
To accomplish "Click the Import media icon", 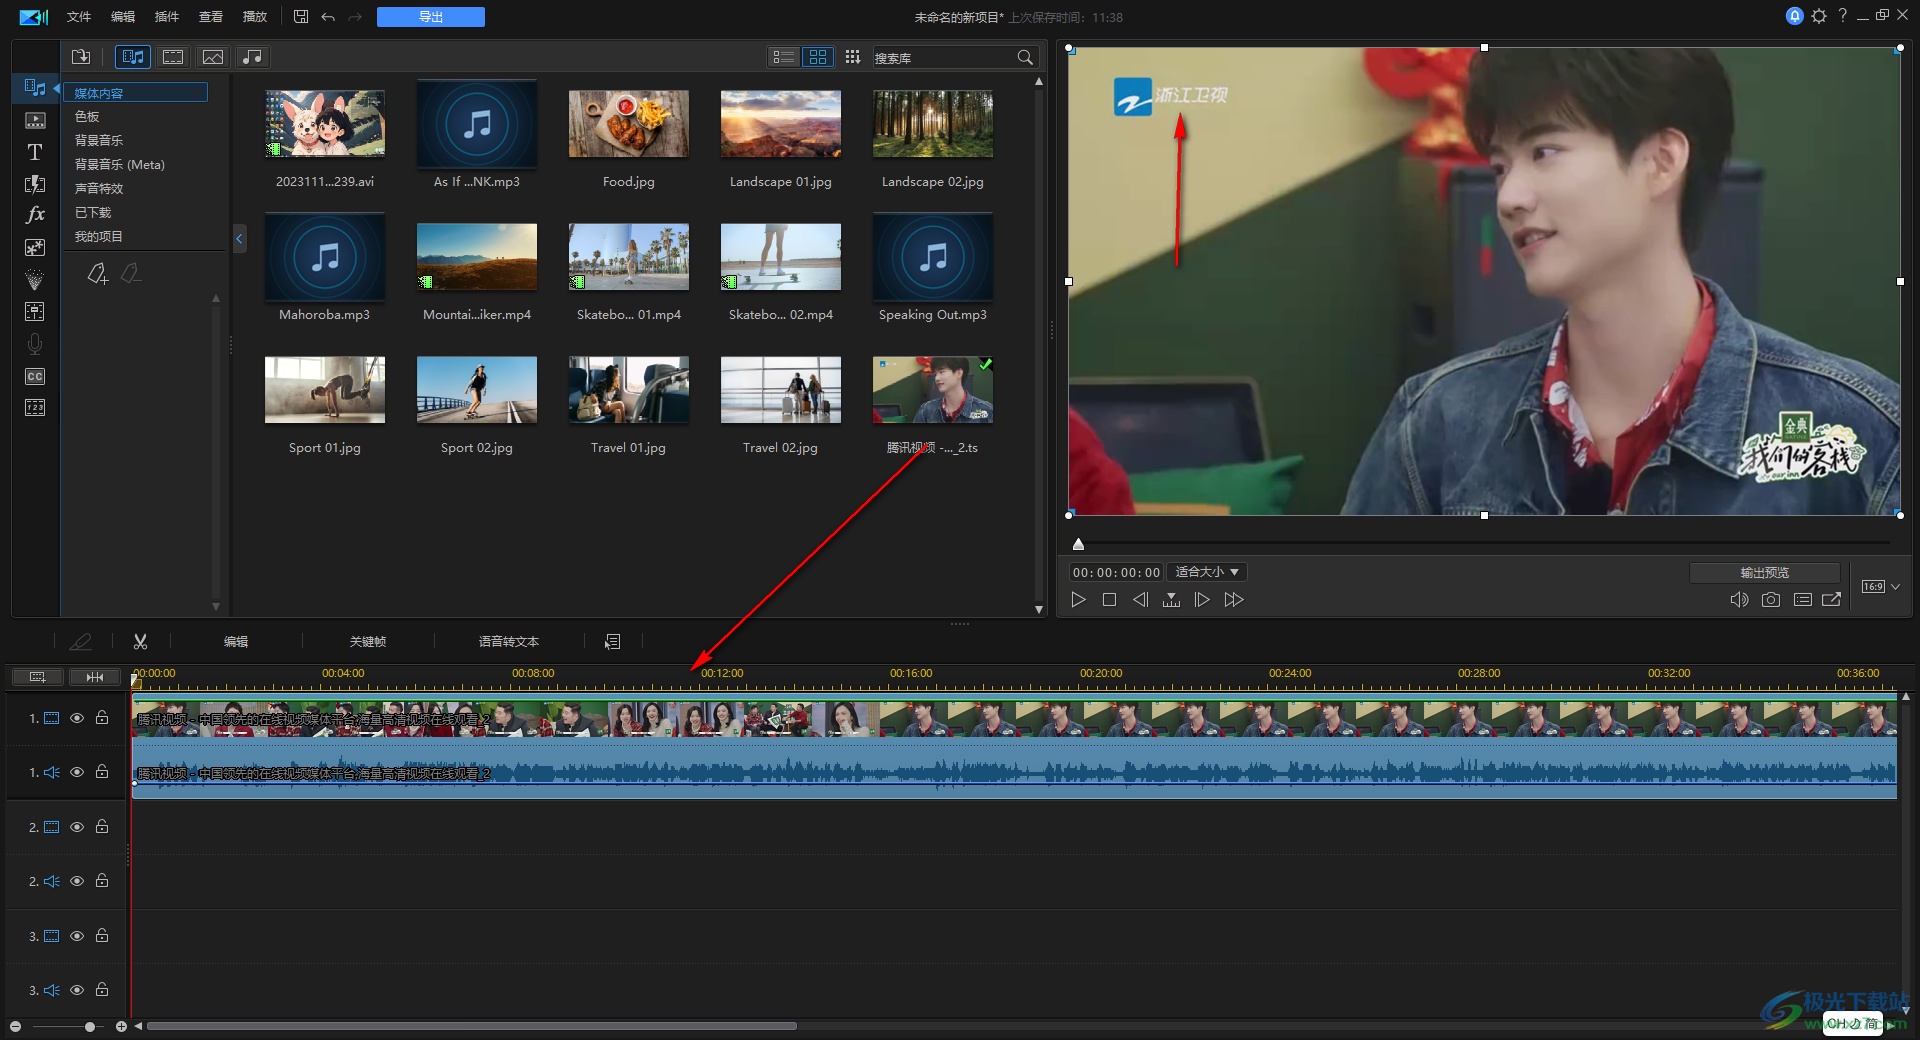I will tap(81, 57).
